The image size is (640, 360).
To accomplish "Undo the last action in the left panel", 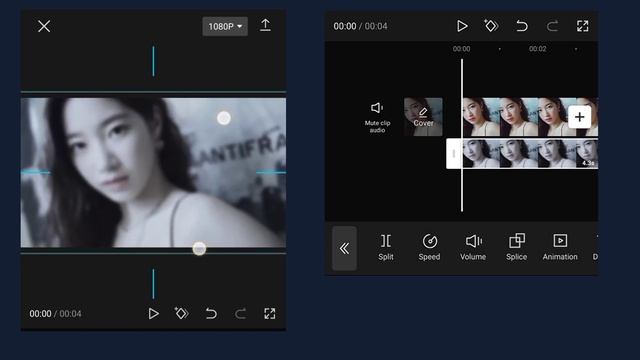I will 211,313.
